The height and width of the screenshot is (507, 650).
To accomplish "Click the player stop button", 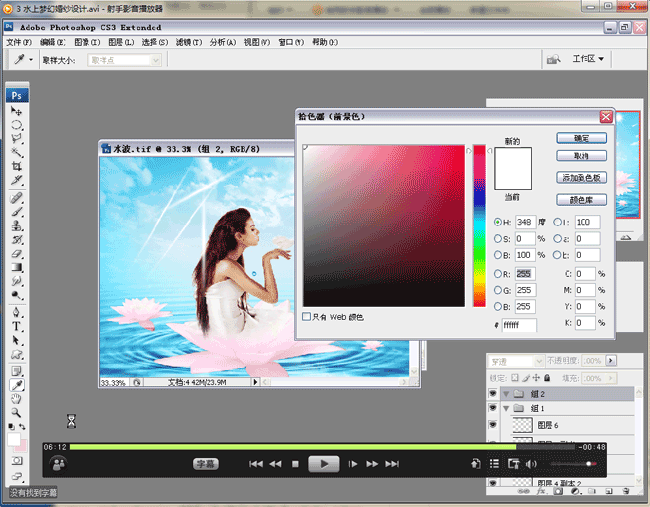I will click(x=295, y=464).
